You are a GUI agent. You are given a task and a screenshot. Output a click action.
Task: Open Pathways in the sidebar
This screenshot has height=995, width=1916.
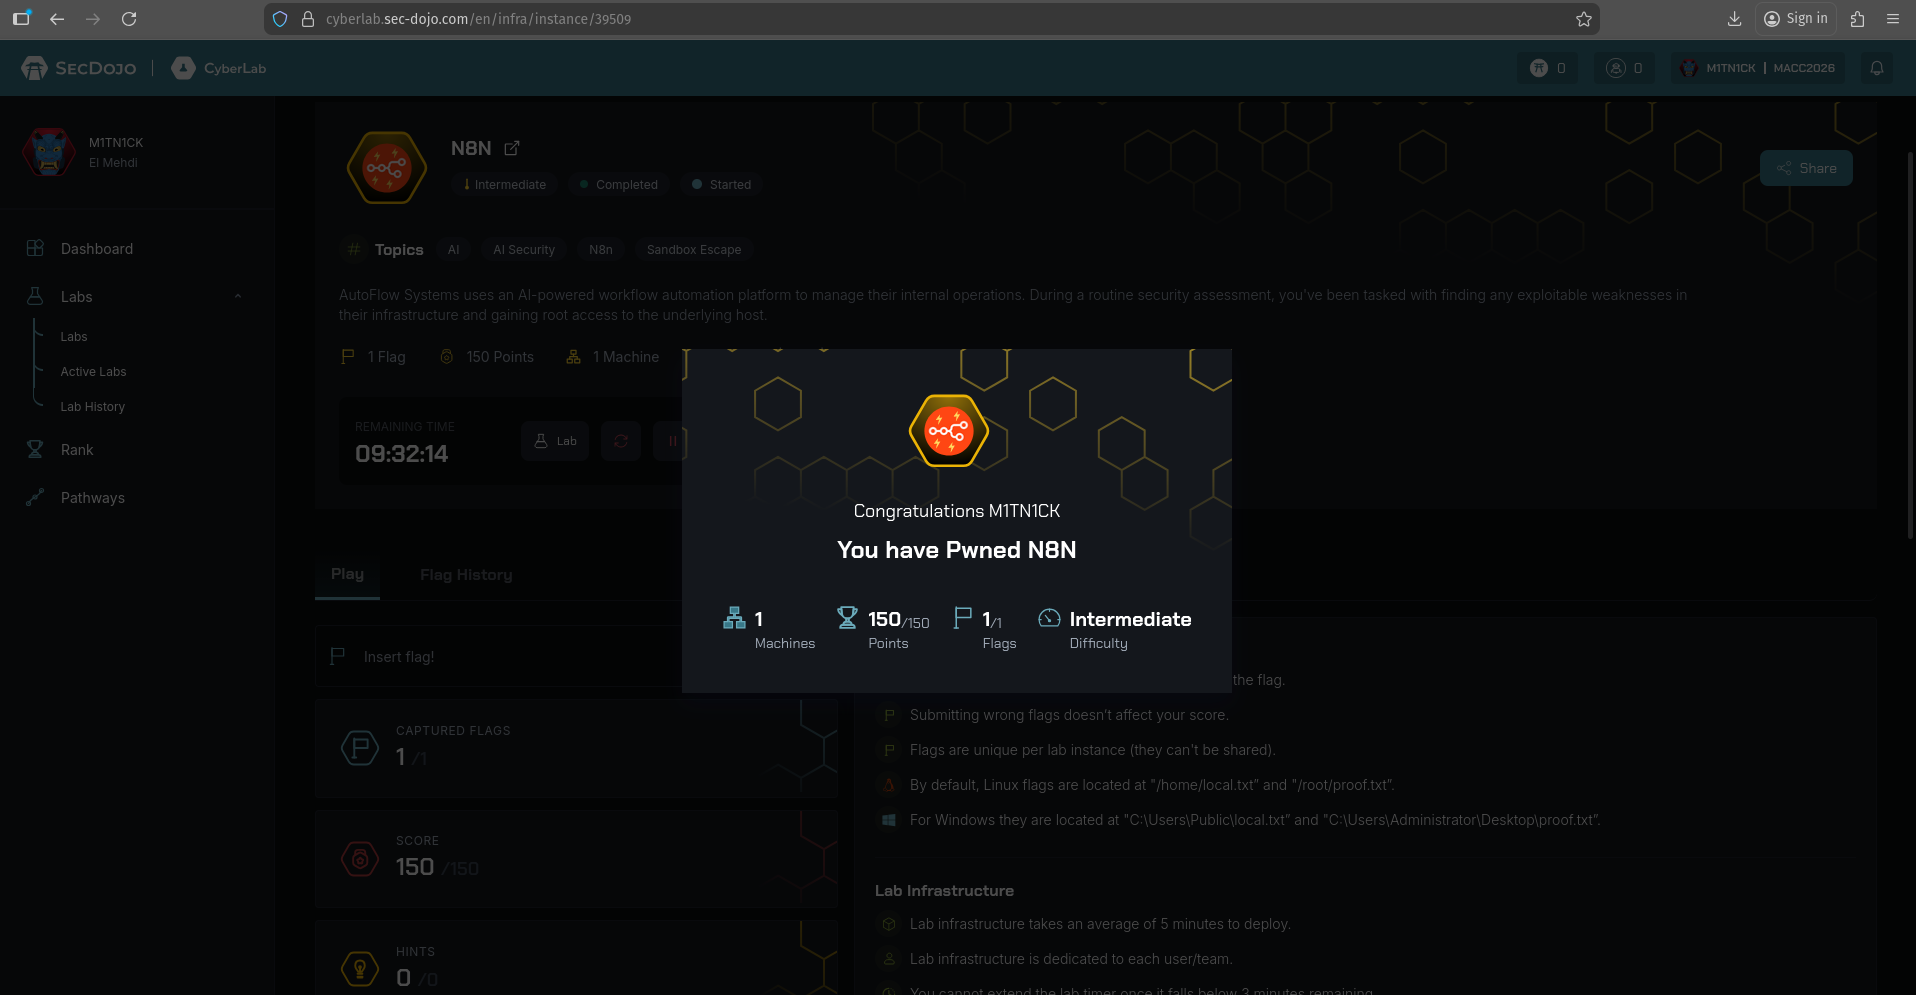click(x=93, y=498)
